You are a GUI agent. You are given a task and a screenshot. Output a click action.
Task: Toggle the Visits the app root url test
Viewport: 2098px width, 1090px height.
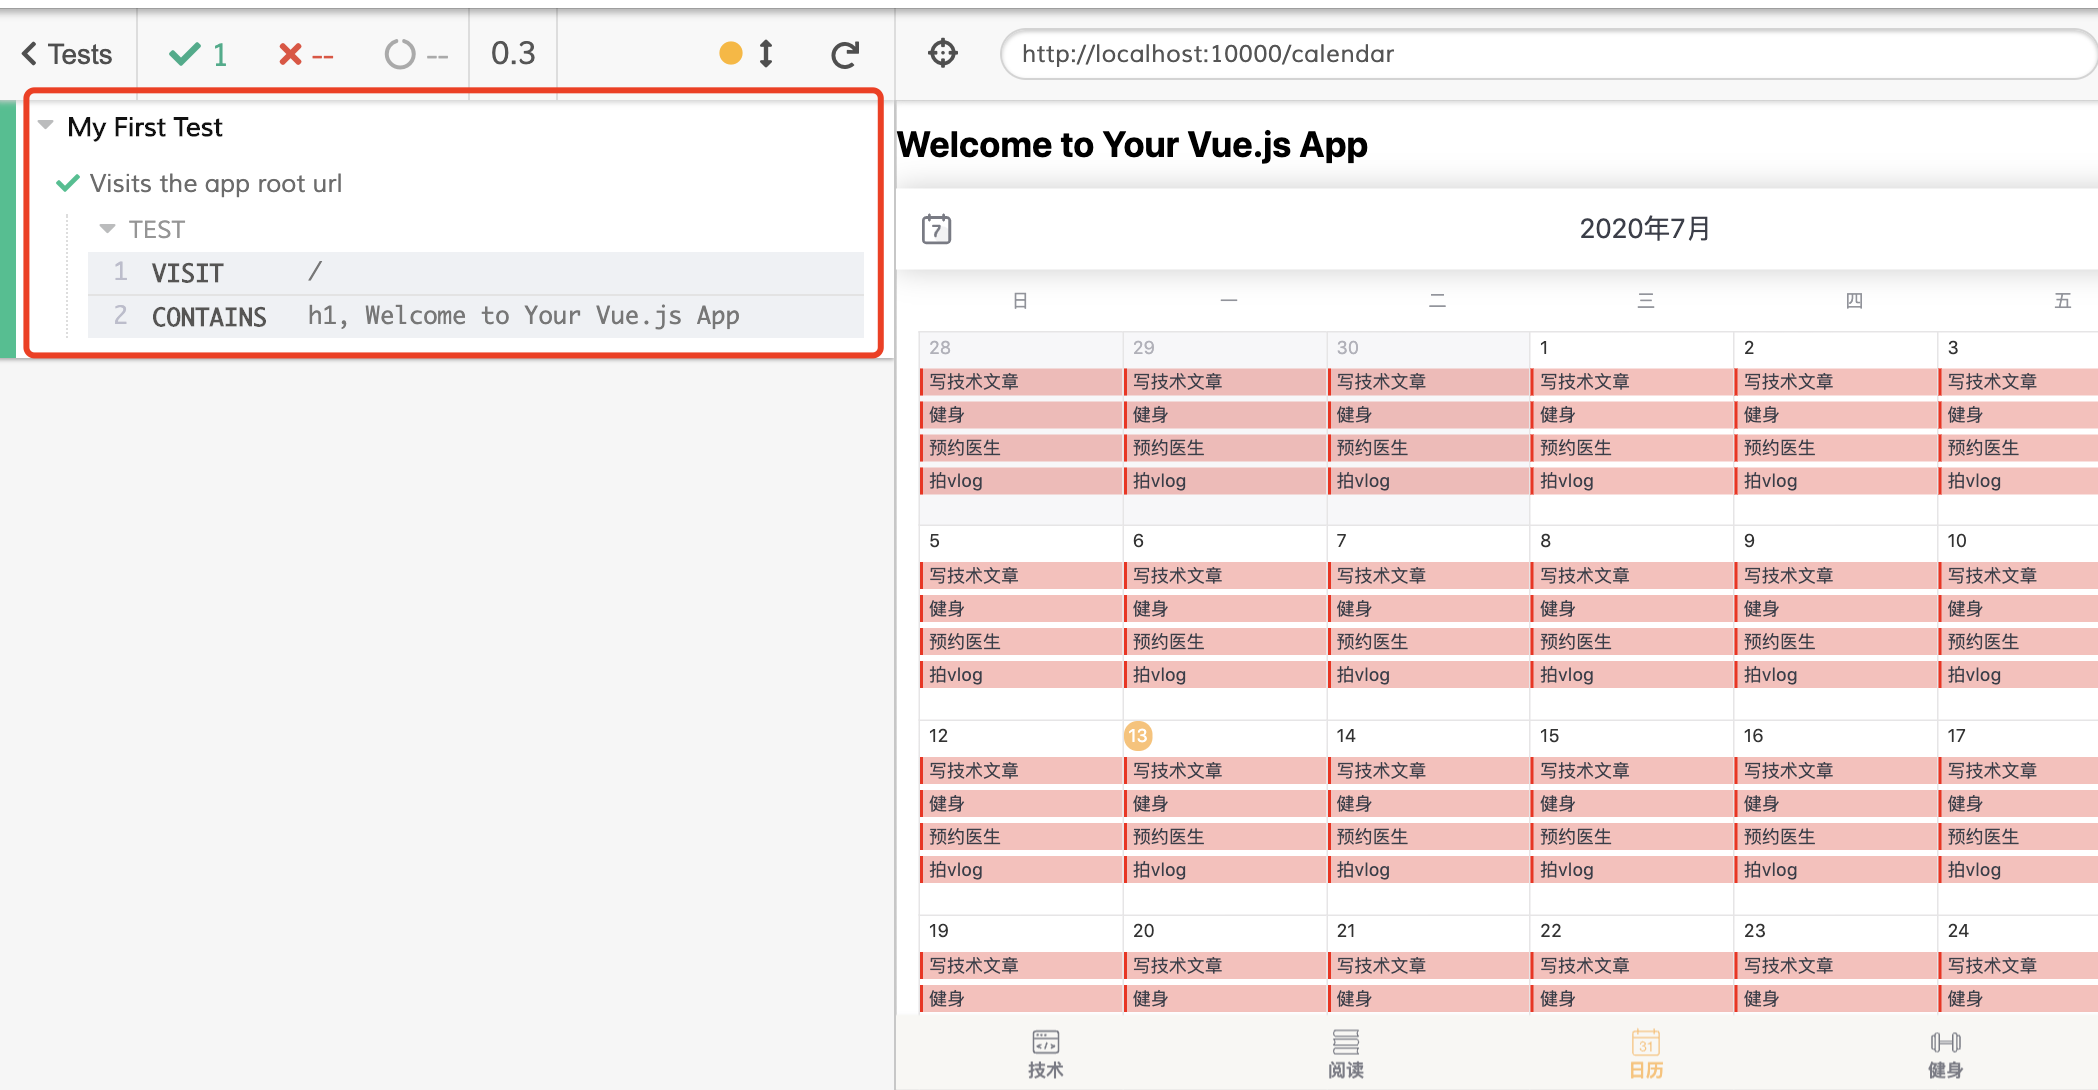tap(215, 183)
